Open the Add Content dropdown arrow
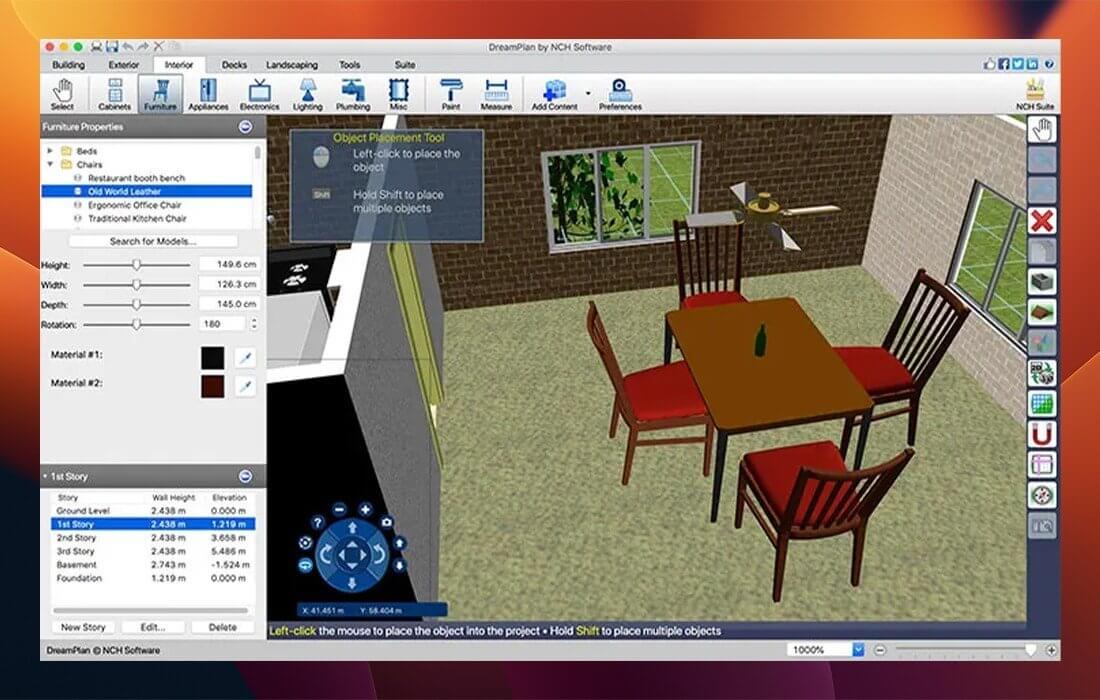The width and height of the screenshot is (1100, 700). 588,92
